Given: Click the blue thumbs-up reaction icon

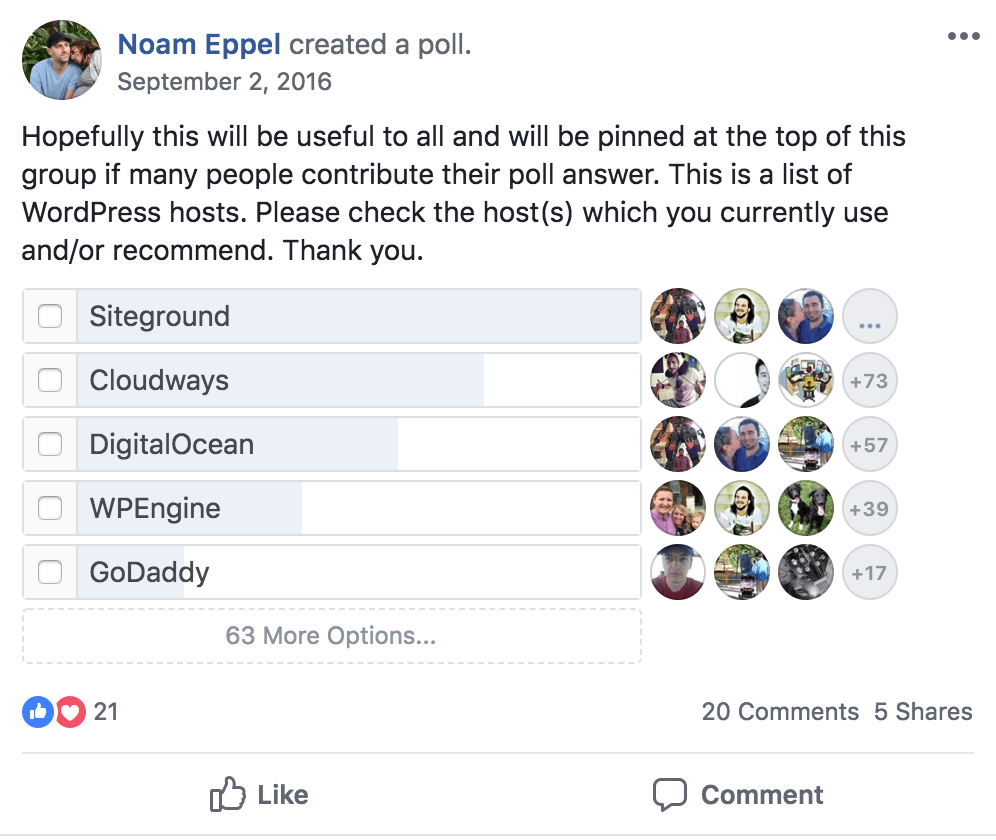Looking at the screenshot, I should (x=37, y=712).
